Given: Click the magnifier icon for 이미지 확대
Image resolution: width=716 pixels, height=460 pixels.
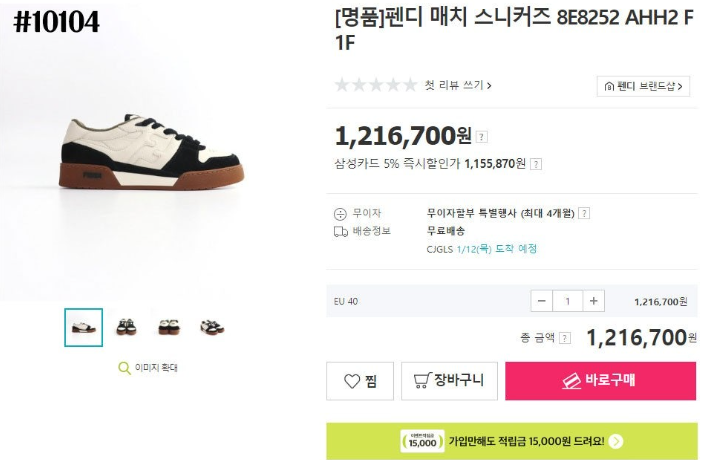Looking at the screenshot, I should tap(124, 368).
